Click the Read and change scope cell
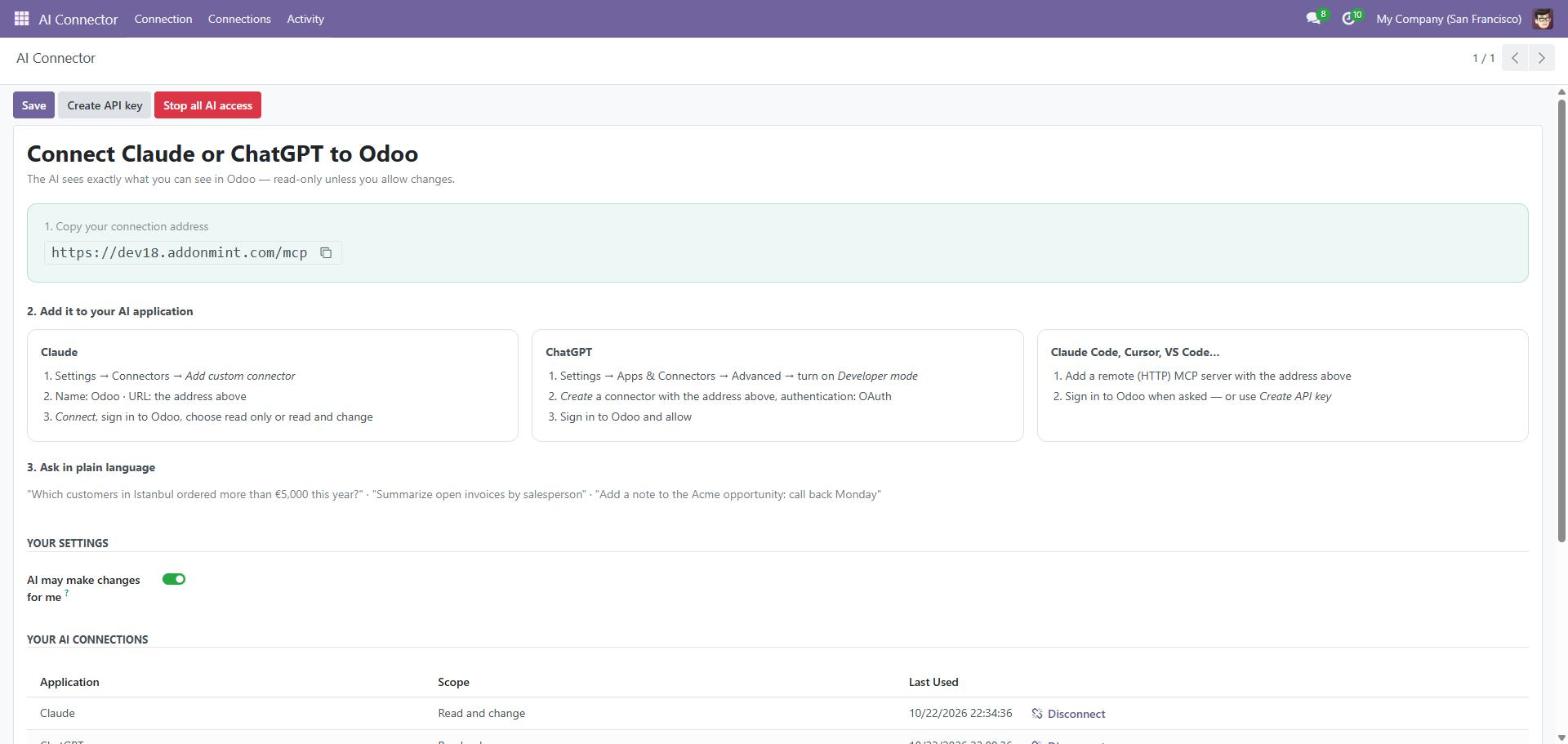This screenshot has height=744, width=1568. pyautogui.click(x=481, y=714)
